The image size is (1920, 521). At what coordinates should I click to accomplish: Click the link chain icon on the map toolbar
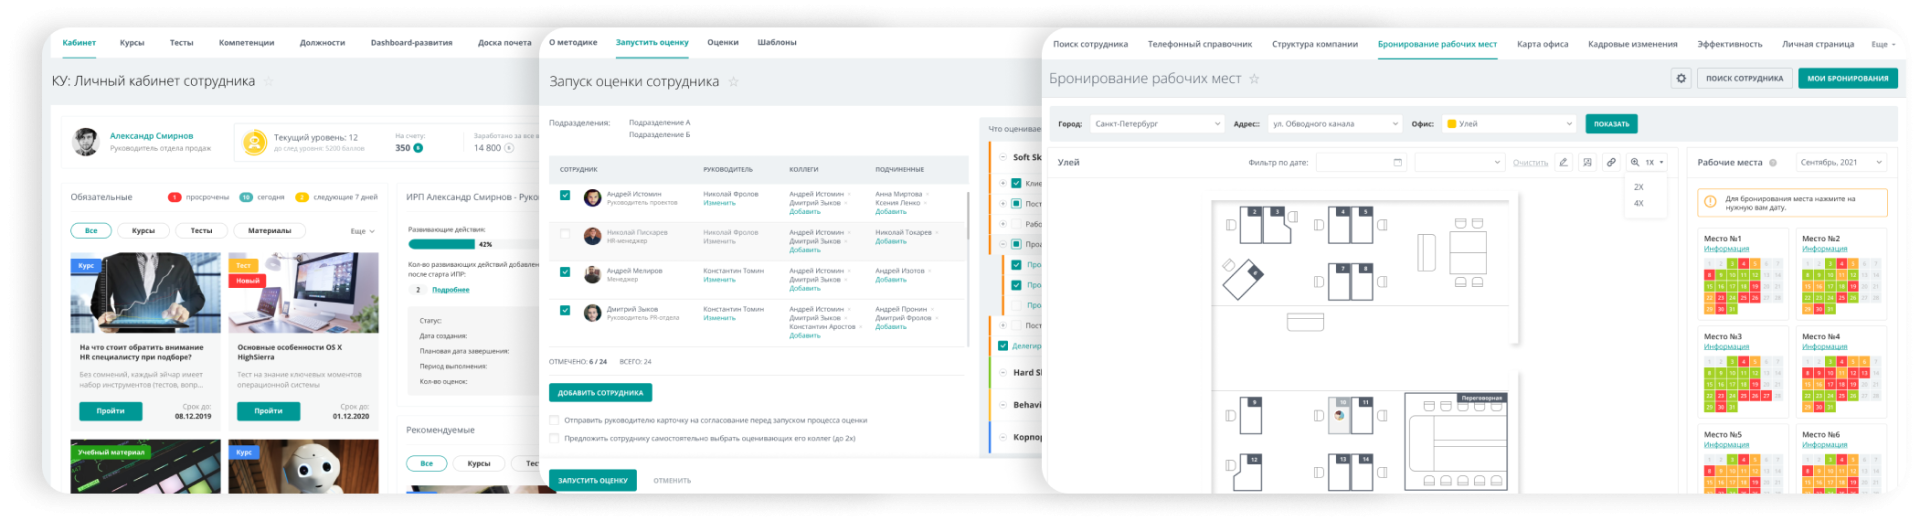1611,162
